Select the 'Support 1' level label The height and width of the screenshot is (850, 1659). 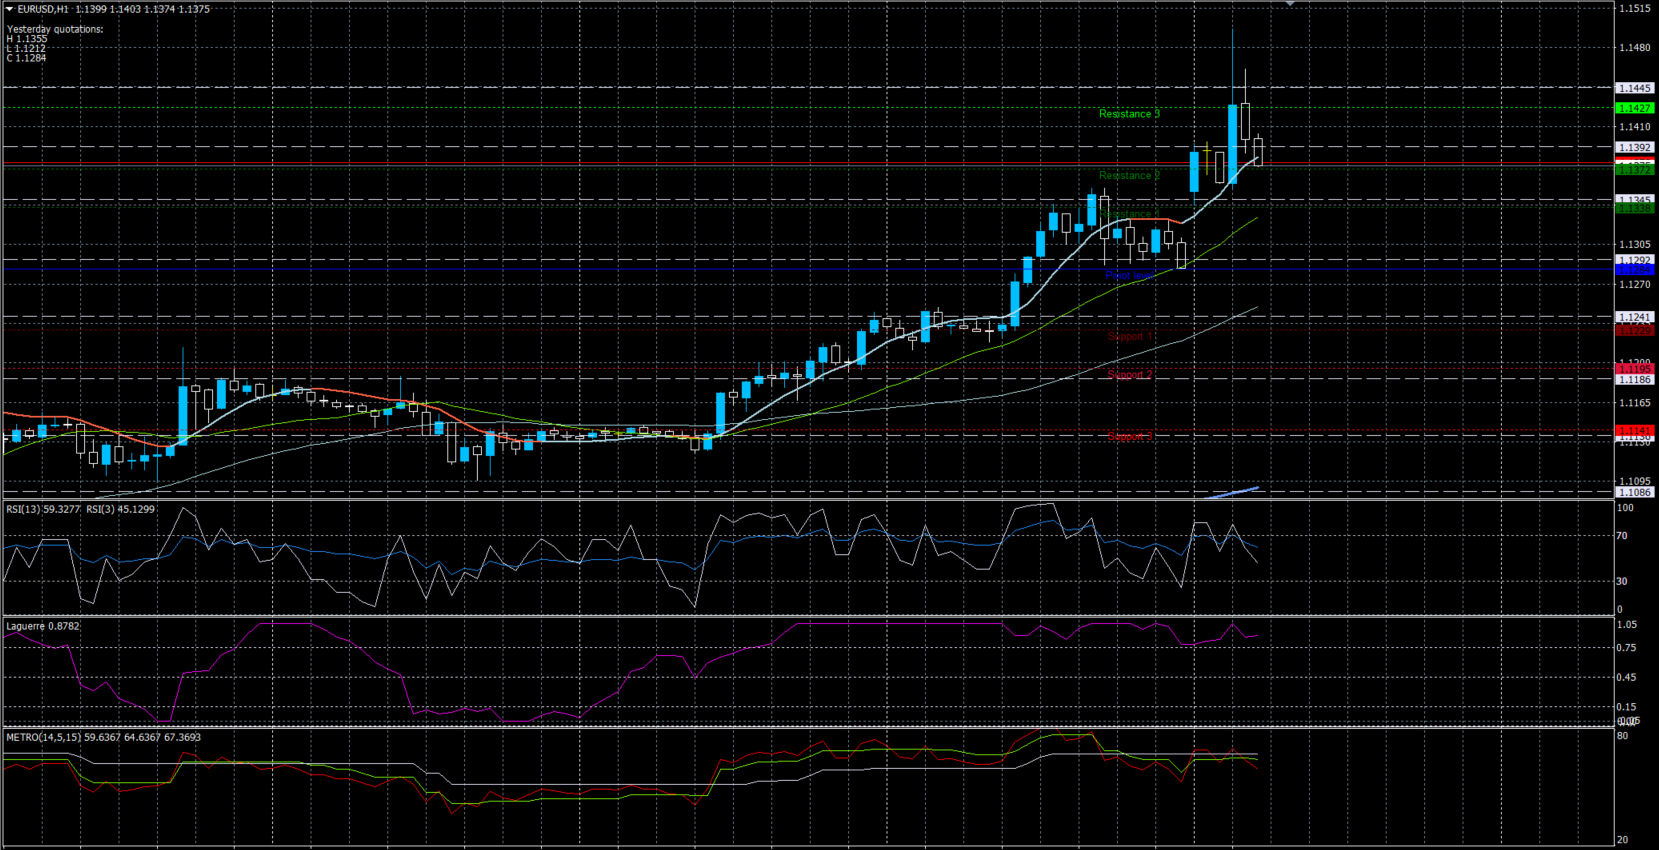pyautogui.click(x=1130, y=336)
